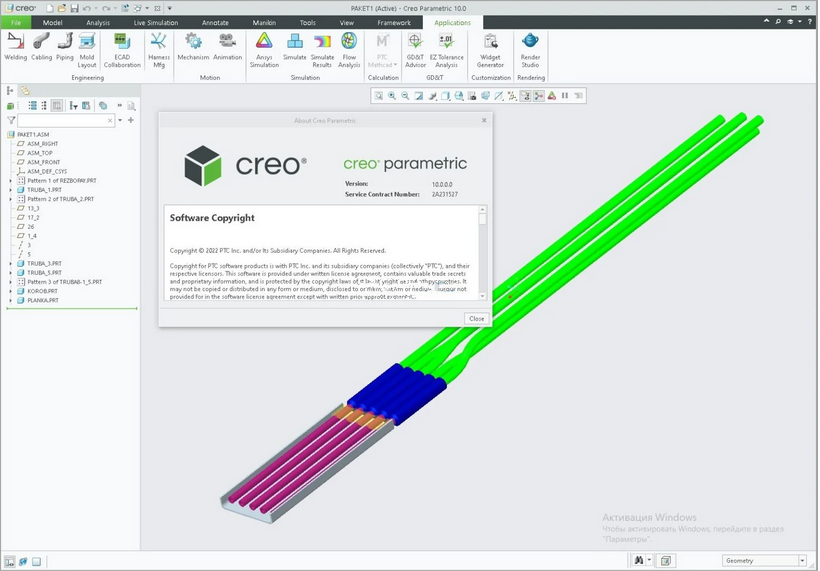Go to the Annotate tab
Screen dimensions: 820x571
click(x=215, y=22)
